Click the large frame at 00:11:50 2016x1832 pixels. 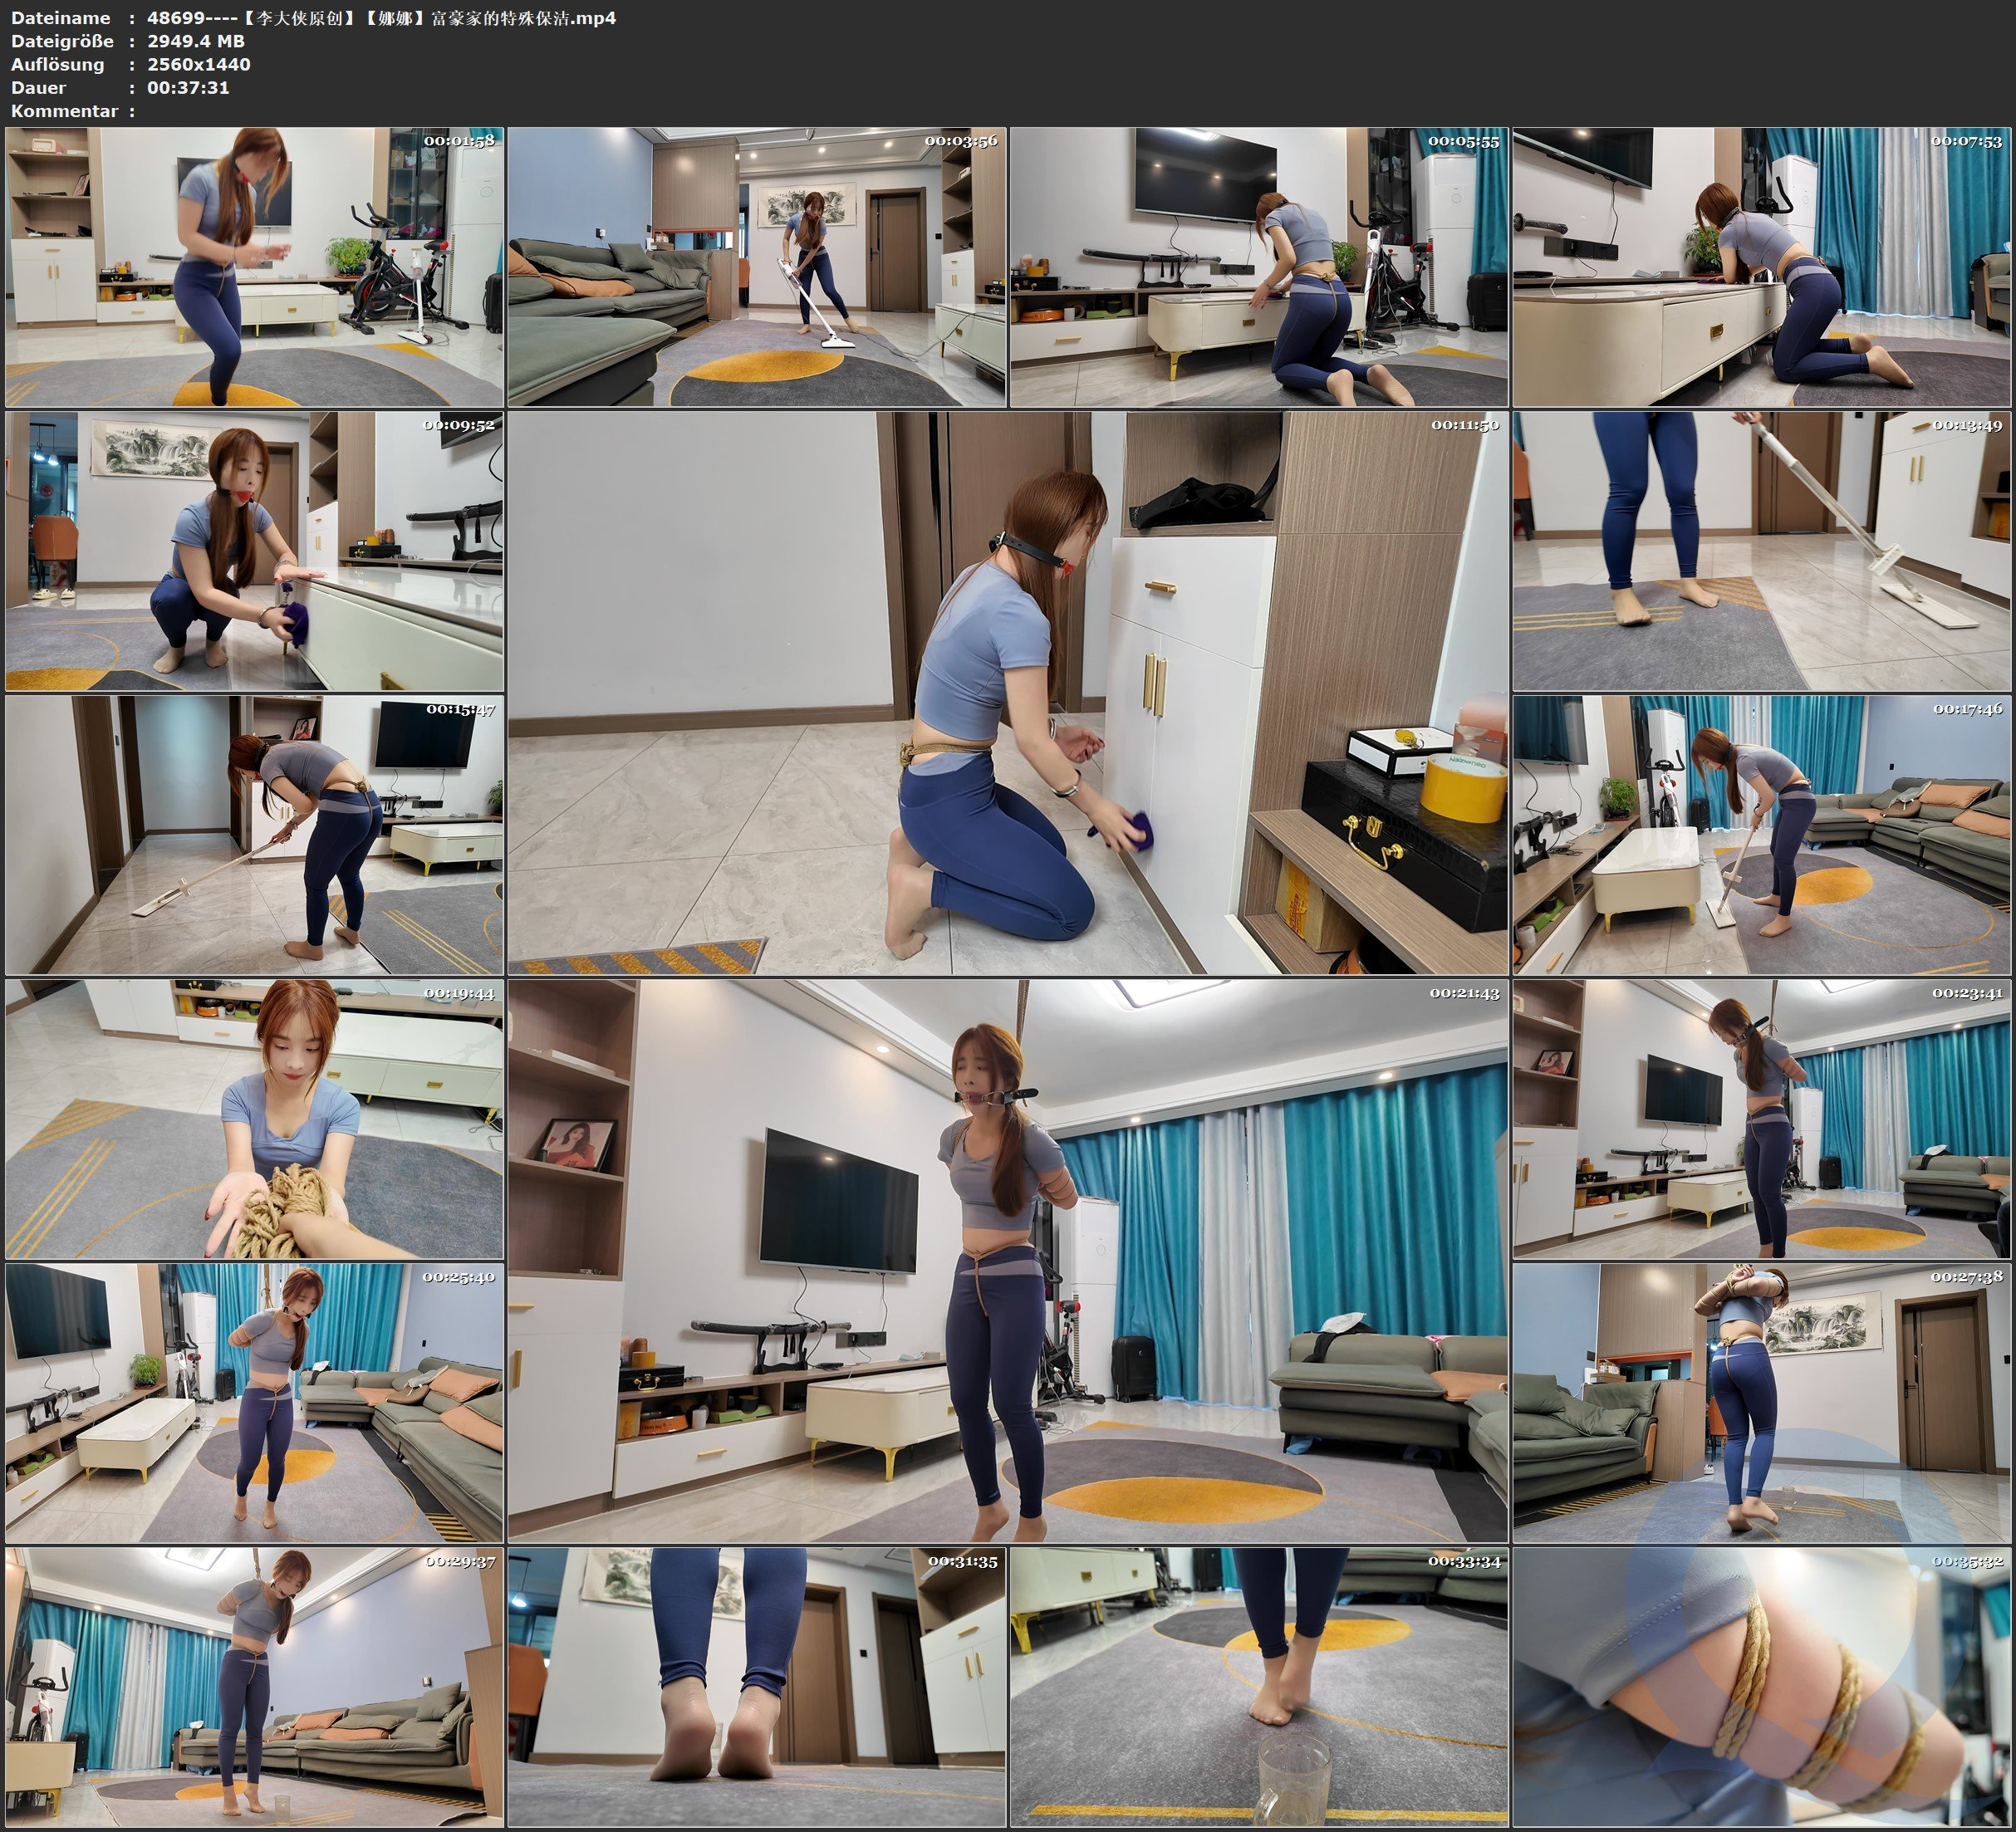tap(1007, 692)
